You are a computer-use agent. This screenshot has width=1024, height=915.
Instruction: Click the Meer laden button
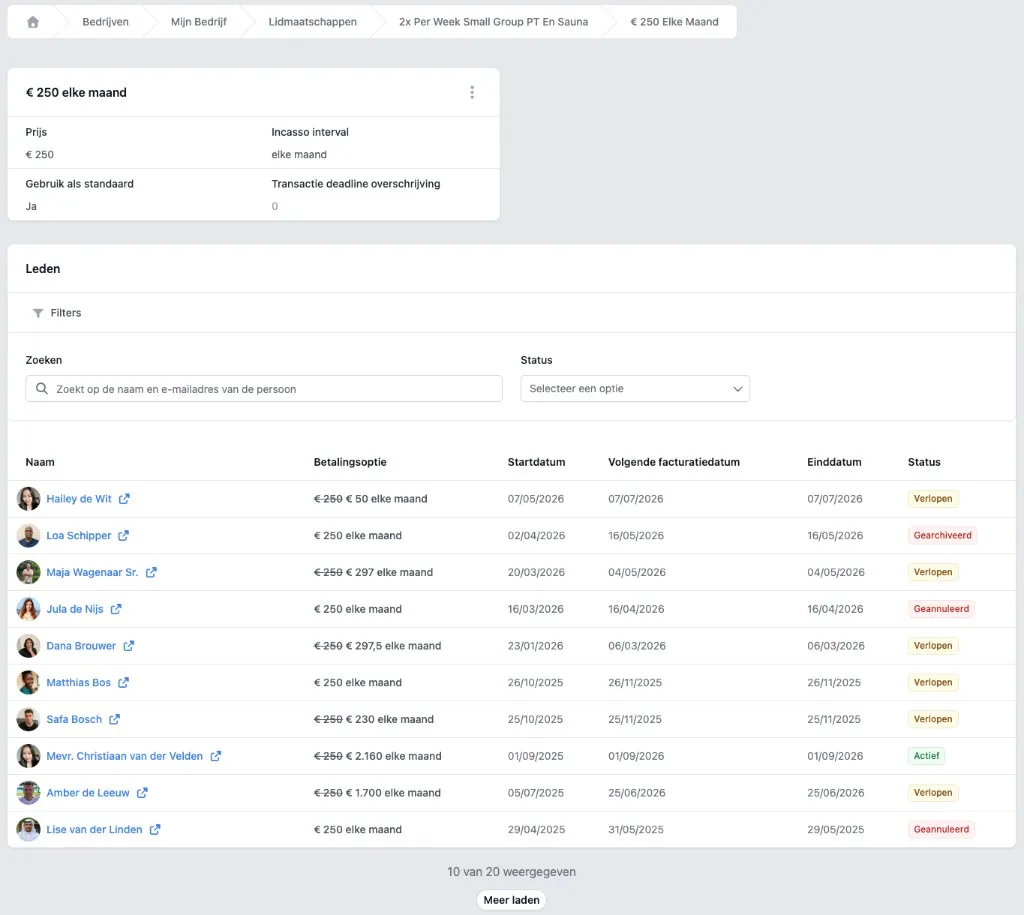[x=511, y=900]
